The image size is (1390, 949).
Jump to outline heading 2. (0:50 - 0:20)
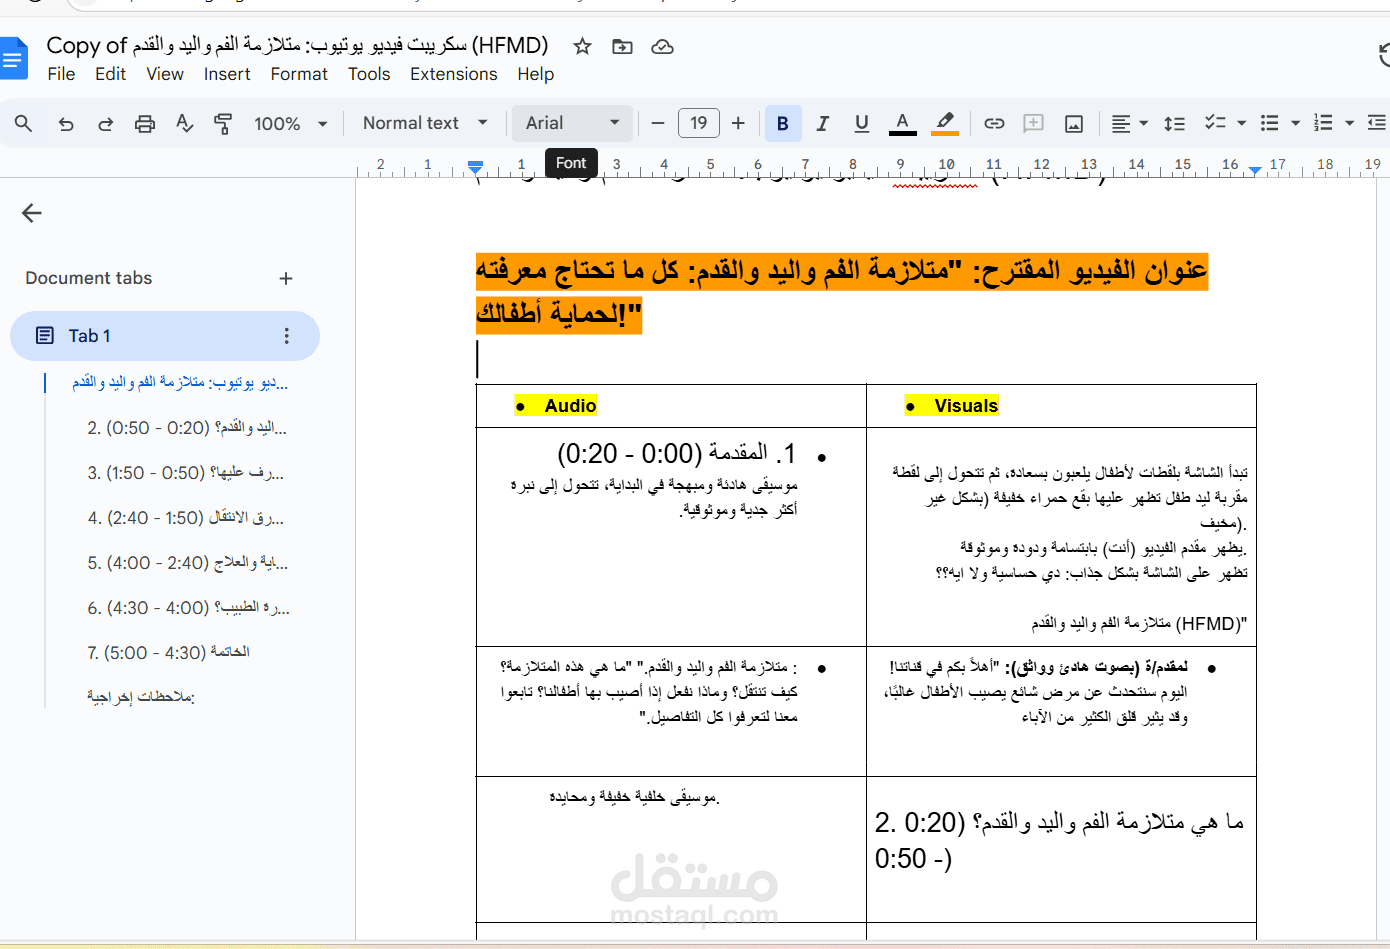tap(187, 428)
